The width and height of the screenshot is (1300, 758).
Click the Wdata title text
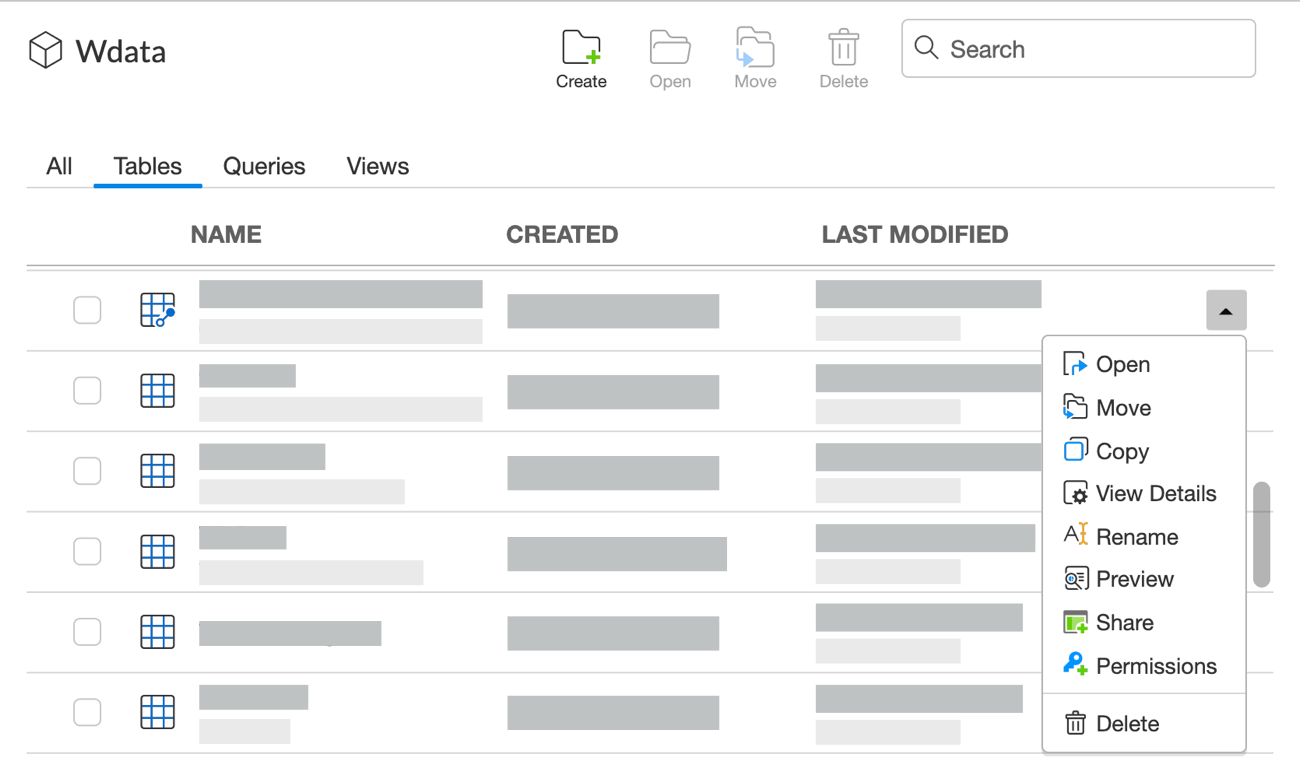121,51
